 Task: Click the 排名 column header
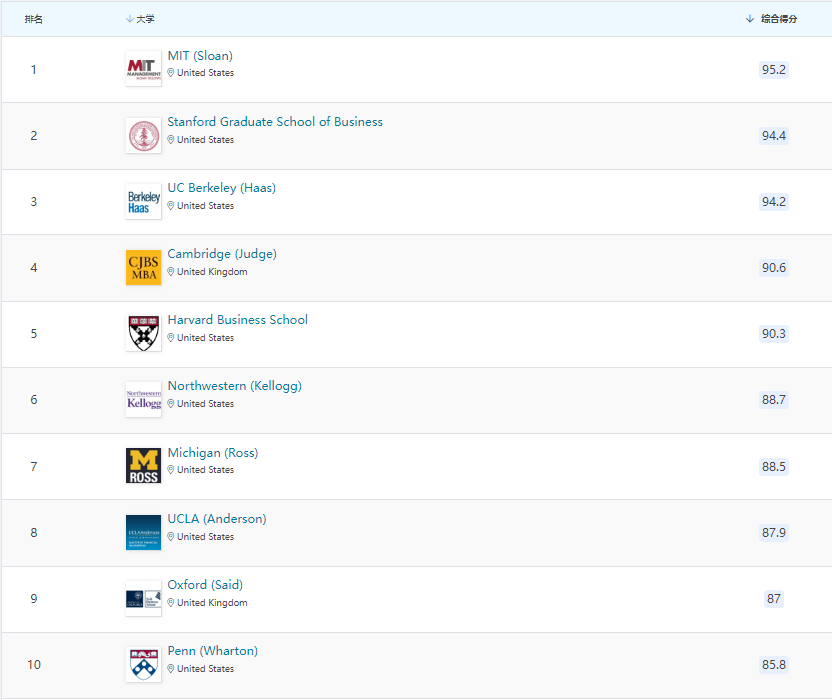(x=33, y=19)
